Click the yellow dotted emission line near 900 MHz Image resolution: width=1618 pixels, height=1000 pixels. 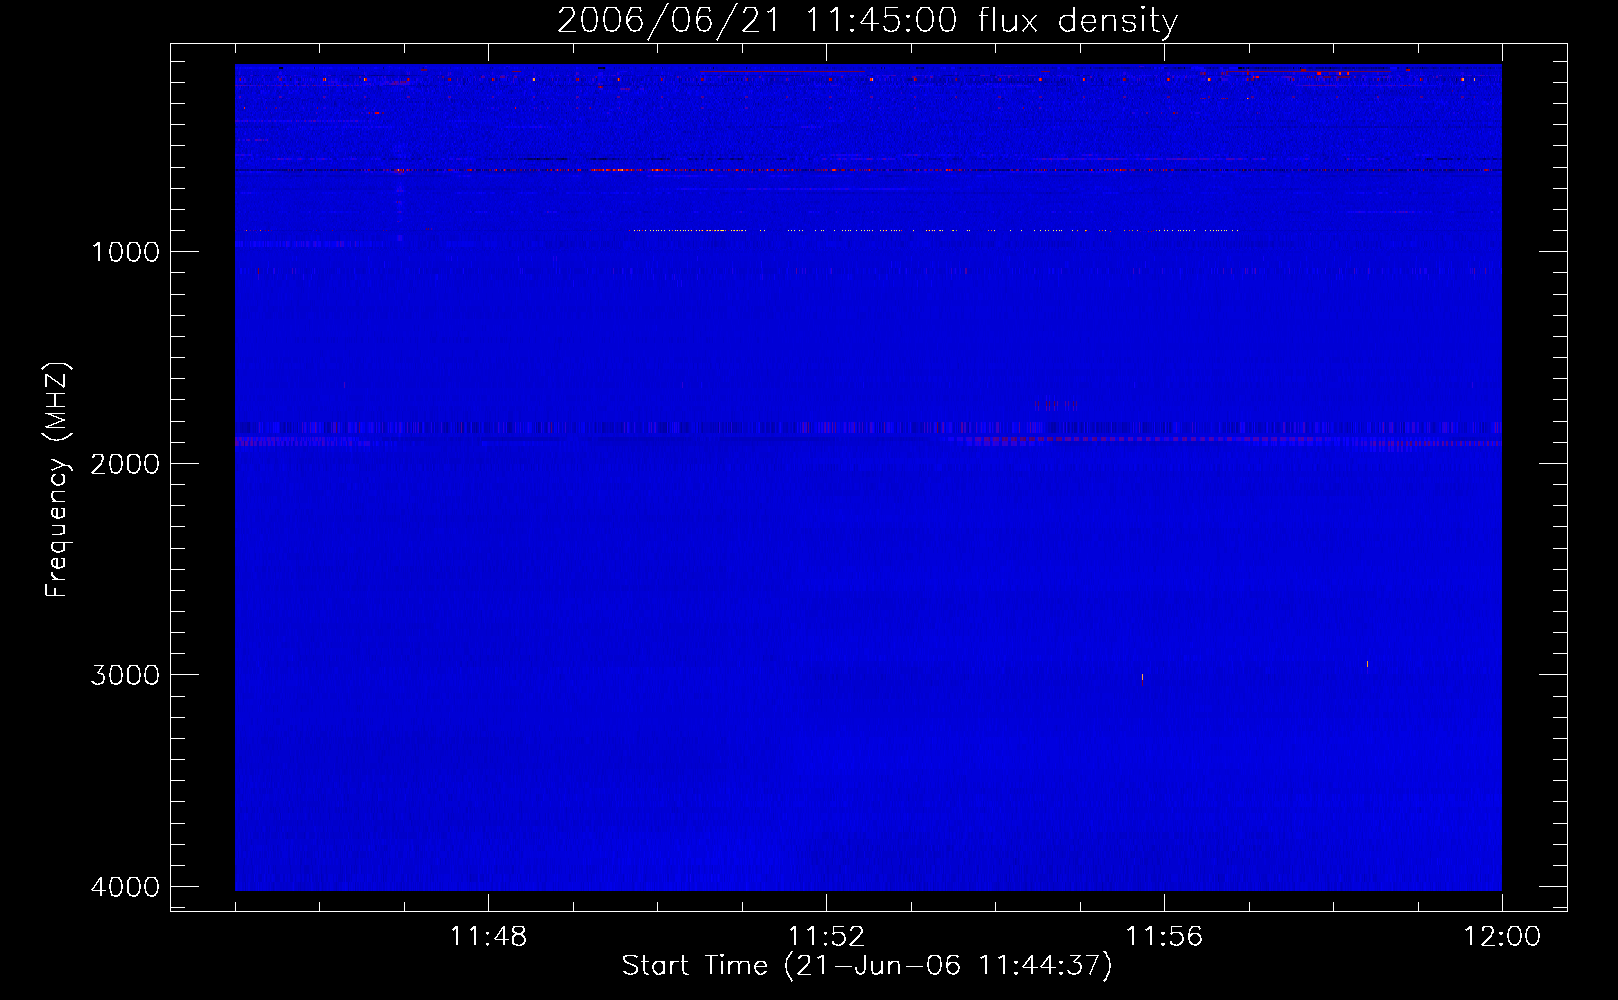[936, 230]
